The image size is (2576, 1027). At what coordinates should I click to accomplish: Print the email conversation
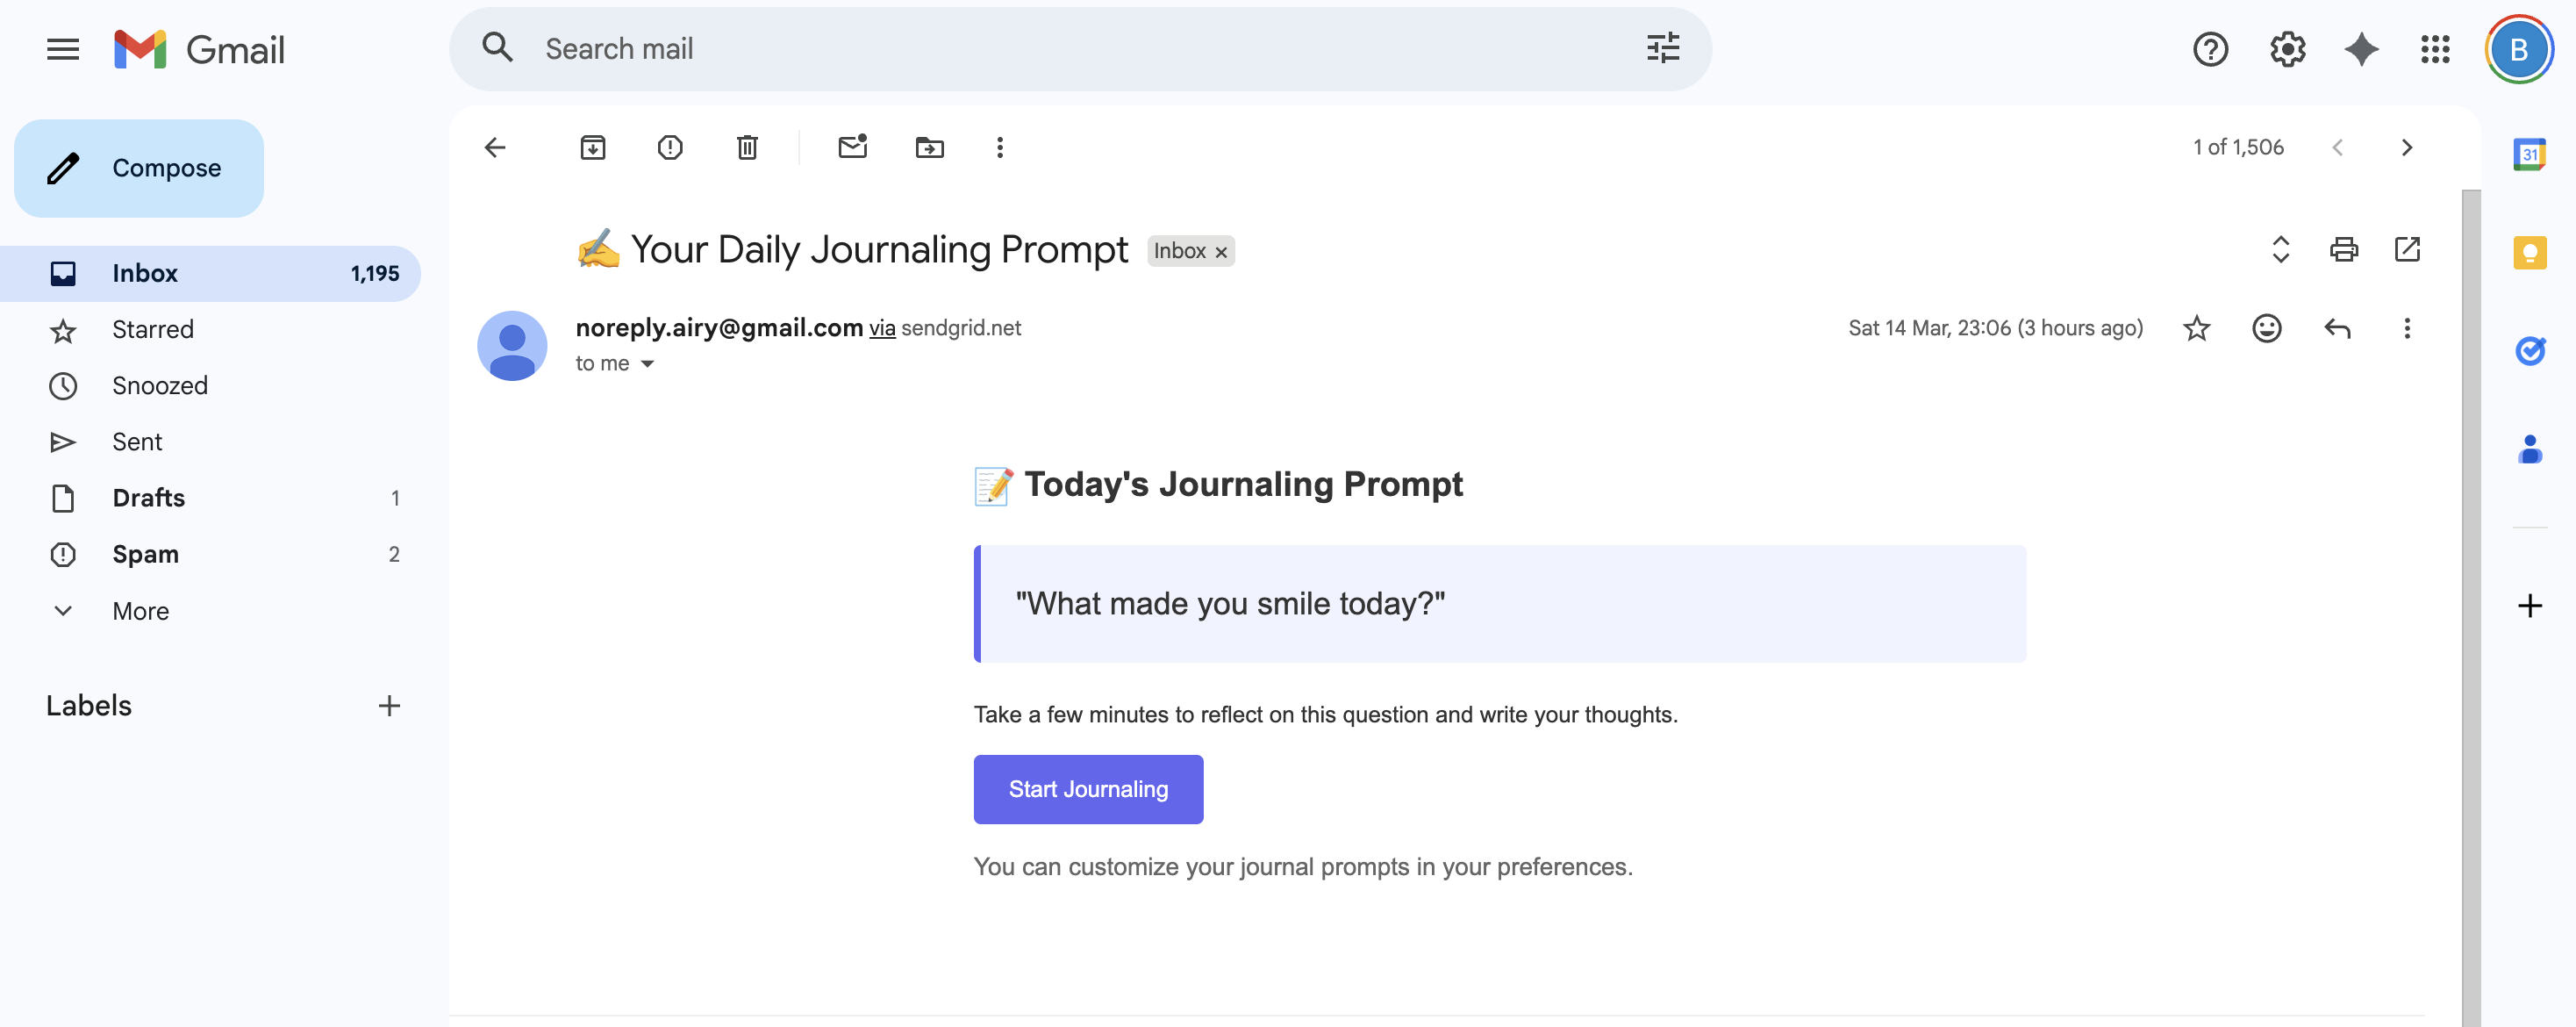coord(2343,249)
